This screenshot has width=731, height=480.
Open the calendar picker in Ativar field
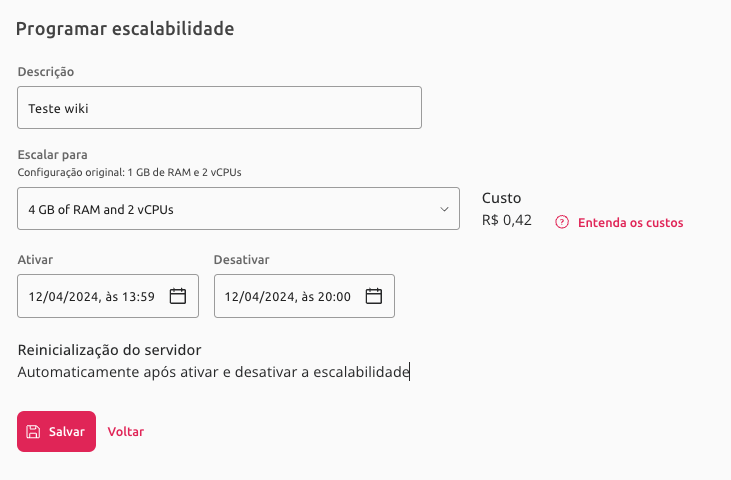pos(178,296)
